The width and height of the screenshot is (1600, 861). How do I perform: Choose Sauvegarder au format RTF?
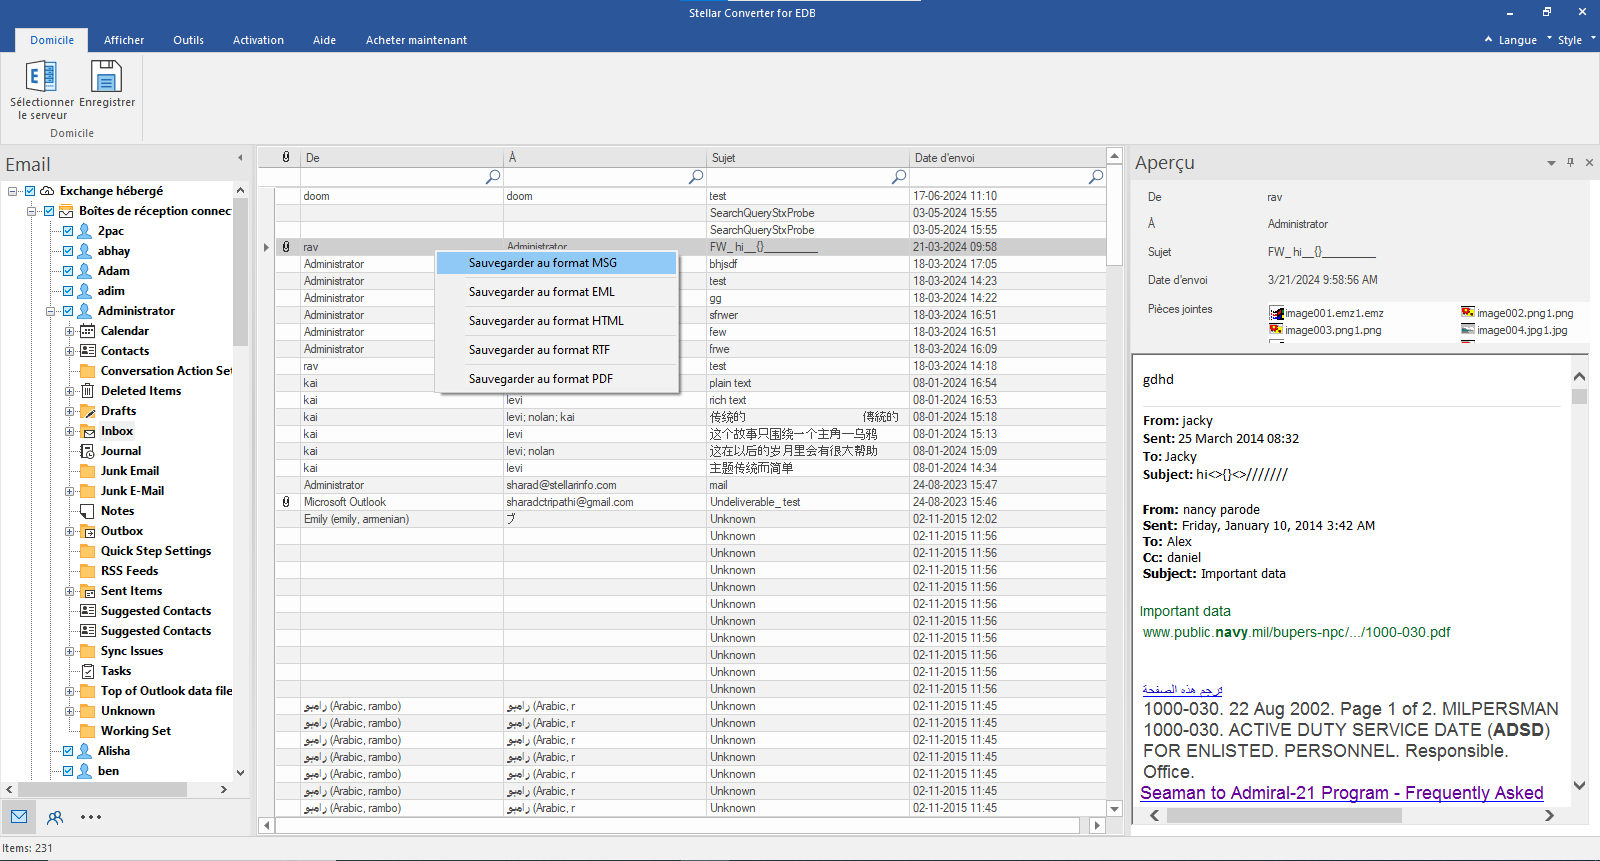[557, 350]
